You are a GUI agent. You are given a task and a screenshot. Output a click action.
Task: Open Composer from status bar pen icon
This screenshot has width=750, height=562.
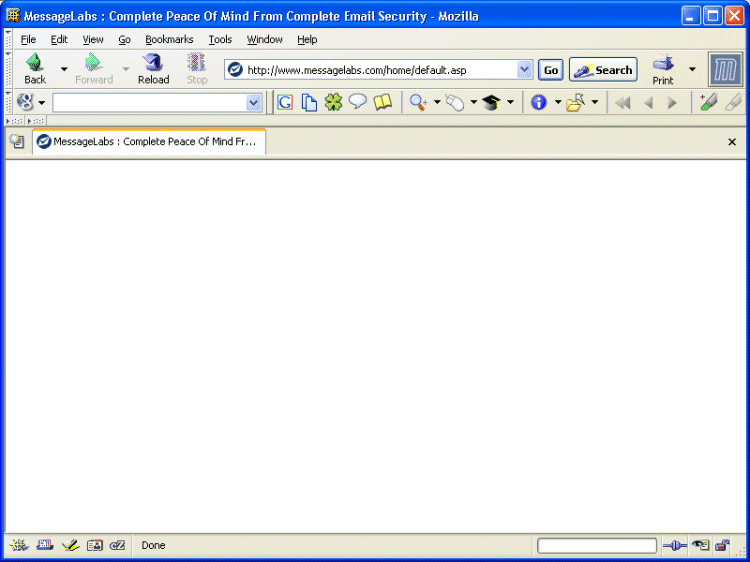70,545
